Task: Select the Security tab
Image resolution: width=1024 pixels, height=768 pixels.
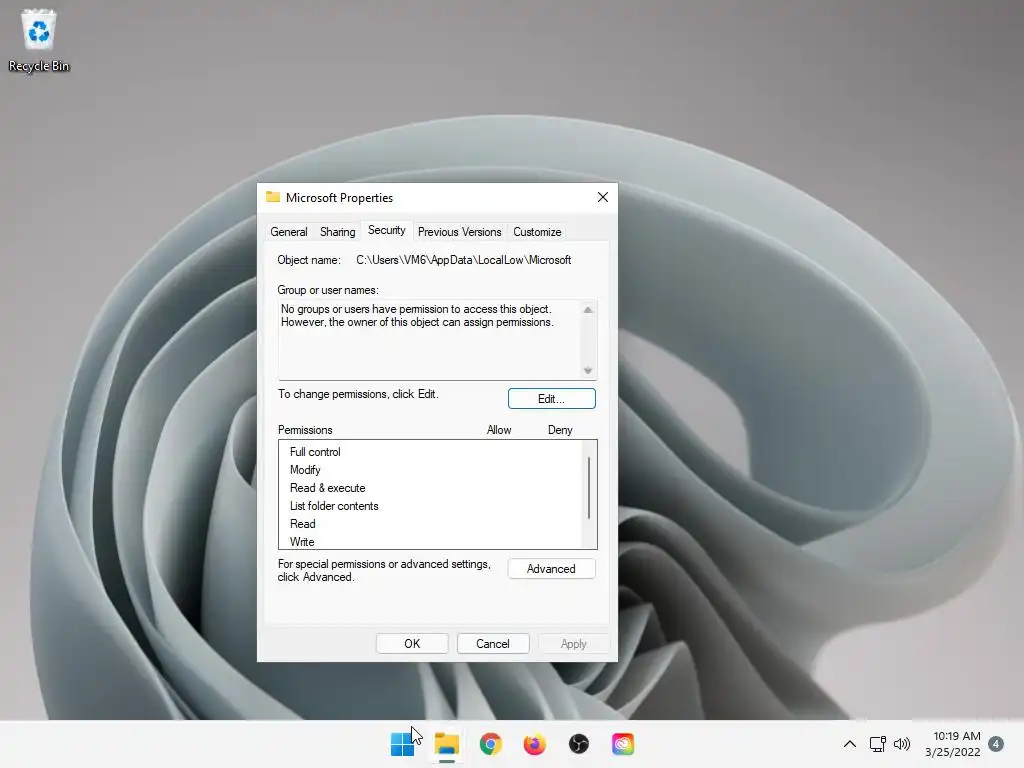Action: pyautogui.click(x=387, y=230)
